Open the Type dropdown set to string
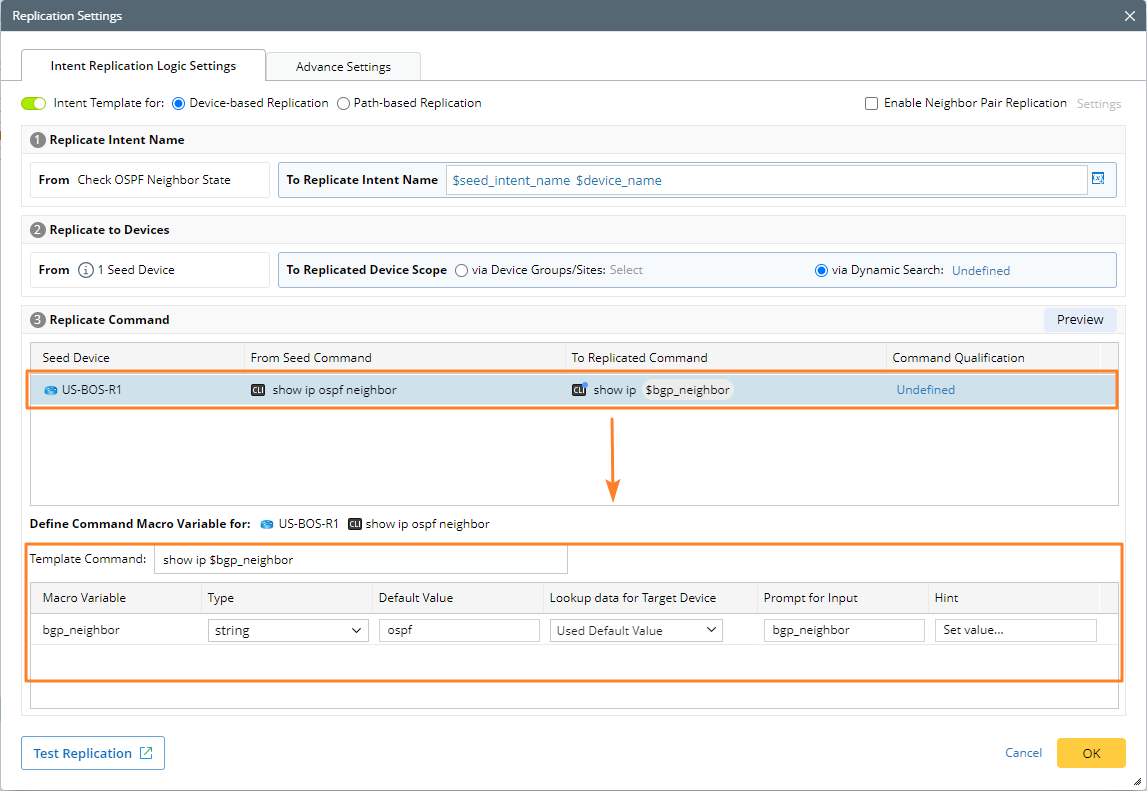Viewport: 1147px width, 791px height. tap(288, 630)
